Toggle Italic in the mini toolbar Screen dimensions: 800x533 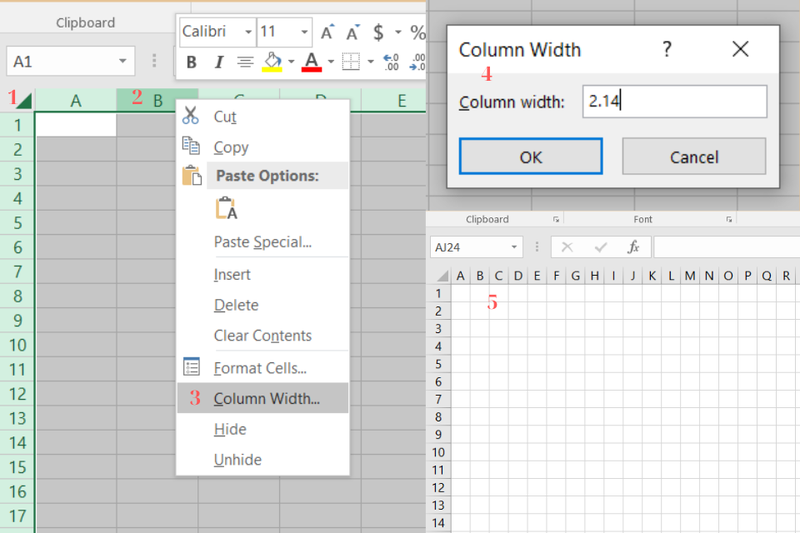pos(219,62)
